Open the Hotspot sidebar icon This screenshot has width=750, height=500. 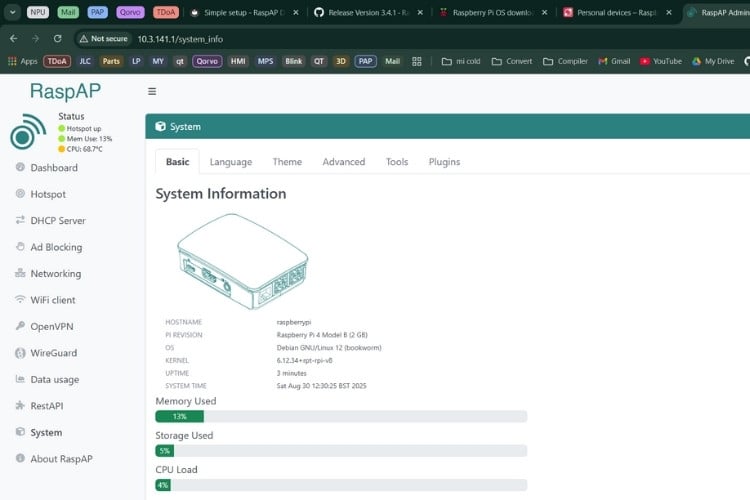(x=20, y=193)
